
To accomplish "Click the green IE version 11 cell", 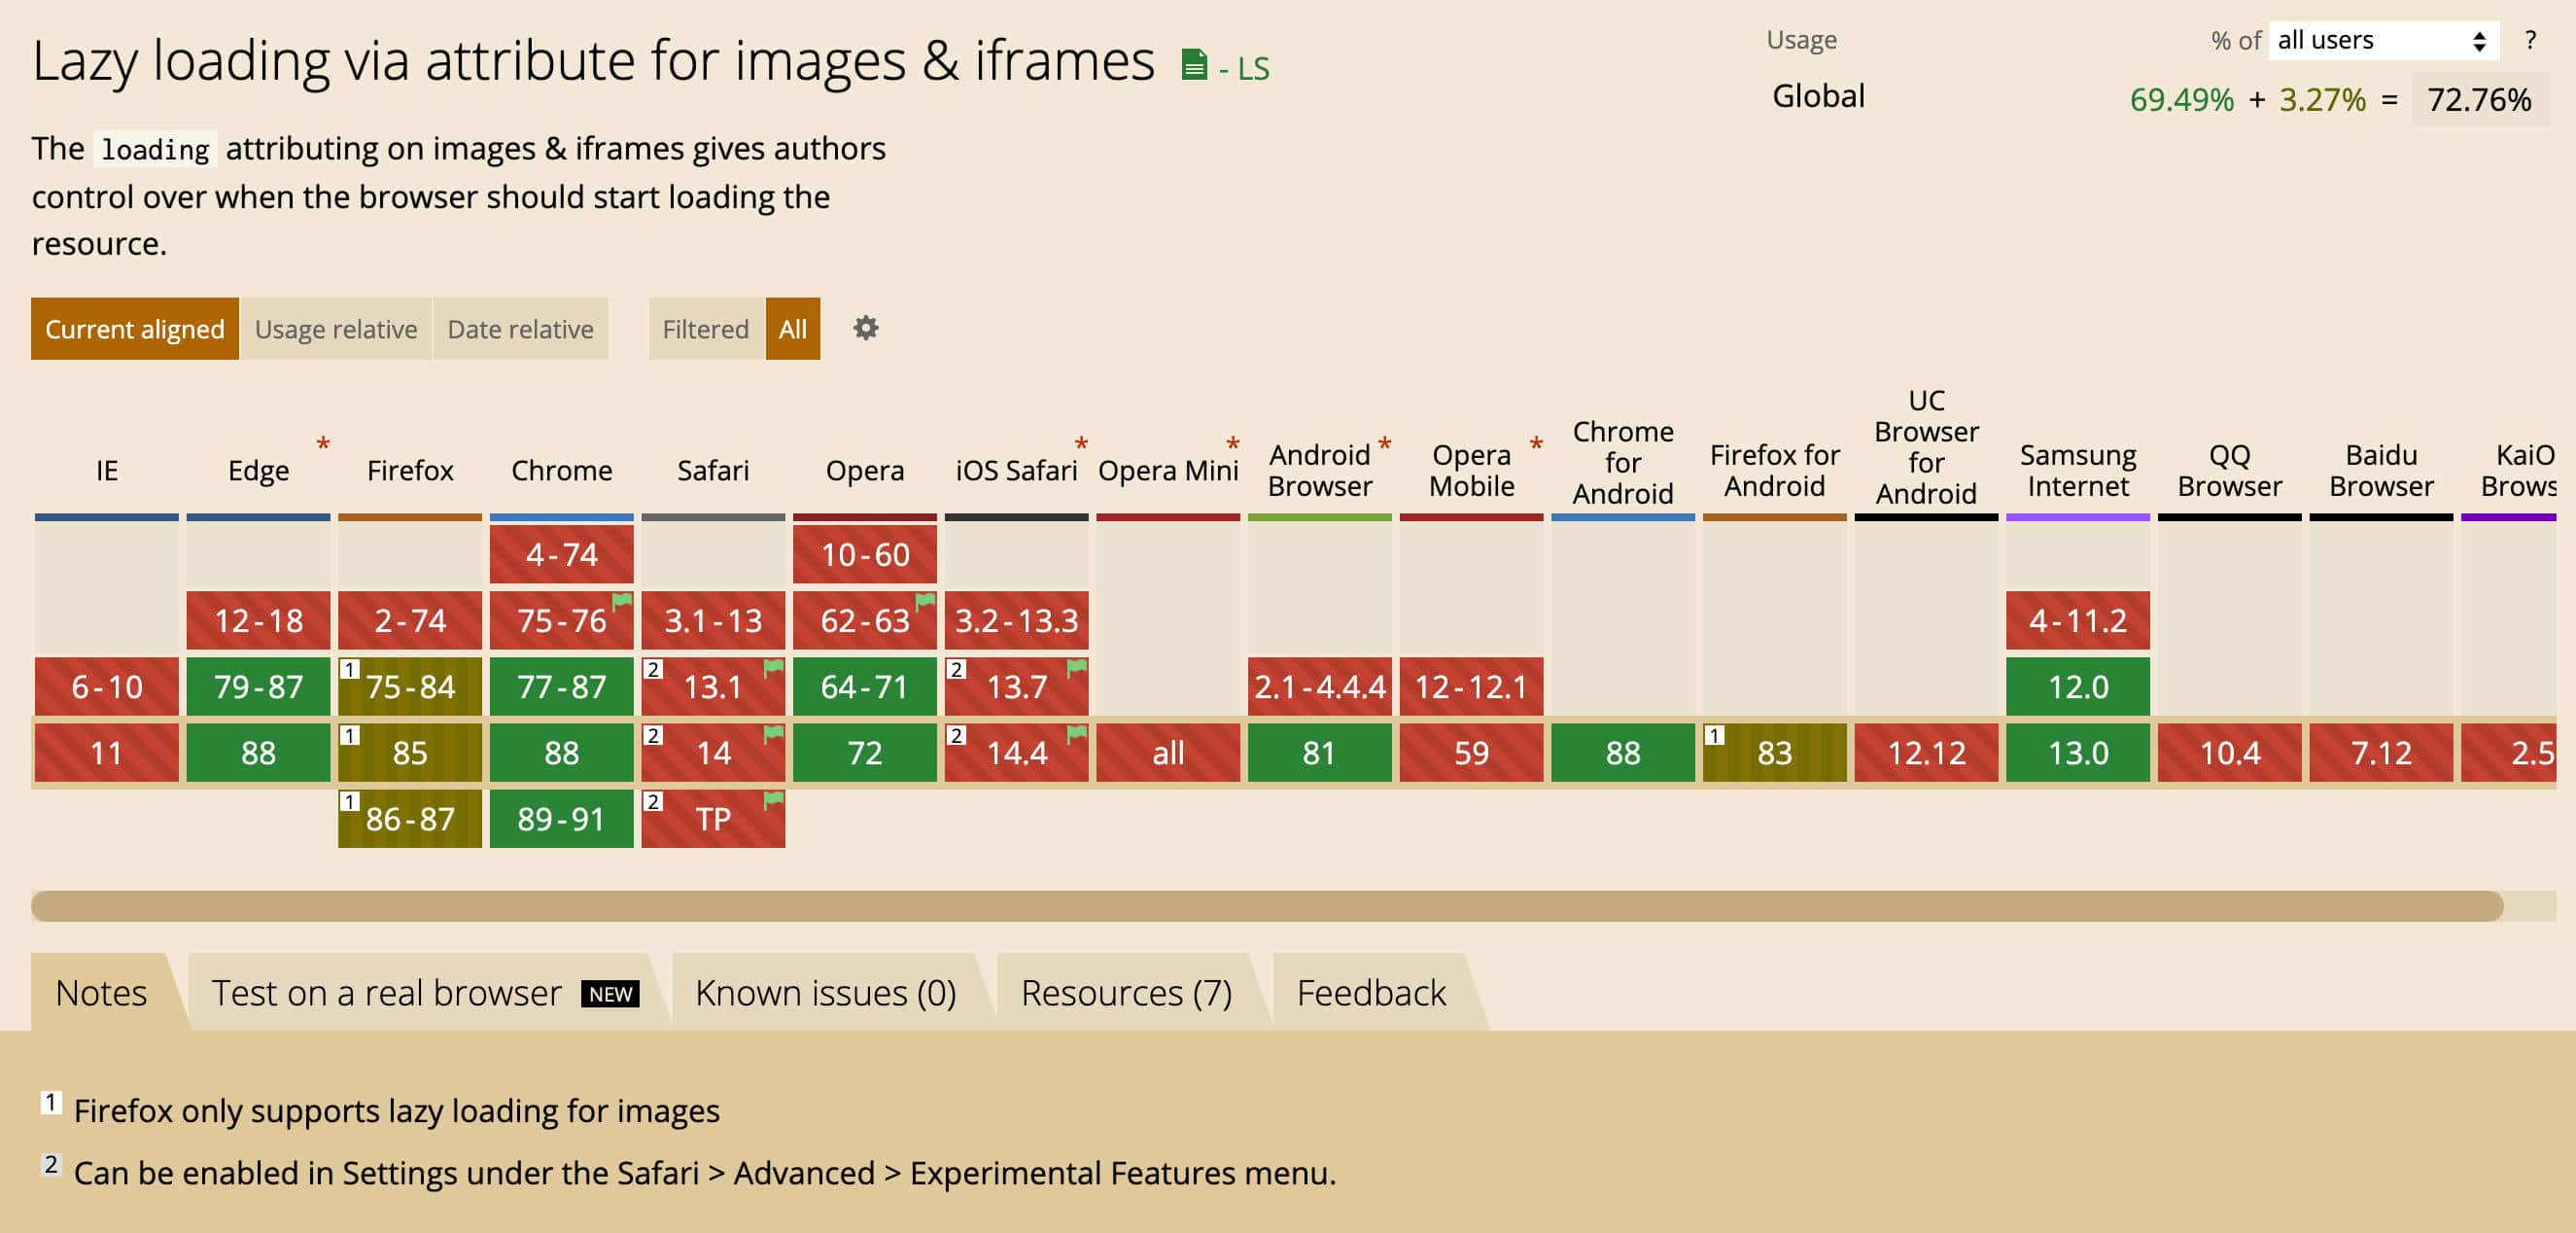I will click(105, 752).
